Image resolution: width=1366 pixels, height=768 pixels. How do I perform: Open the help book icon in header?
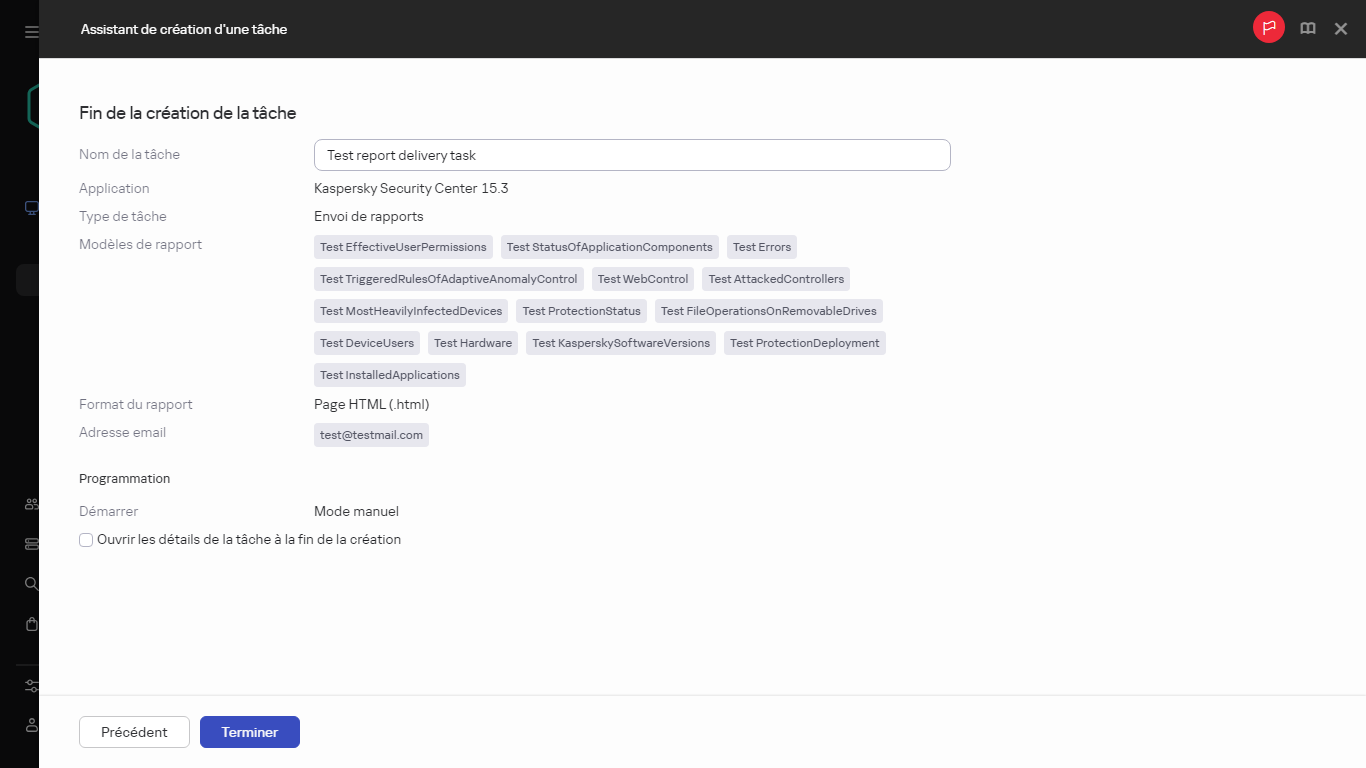coord(1307,29)
